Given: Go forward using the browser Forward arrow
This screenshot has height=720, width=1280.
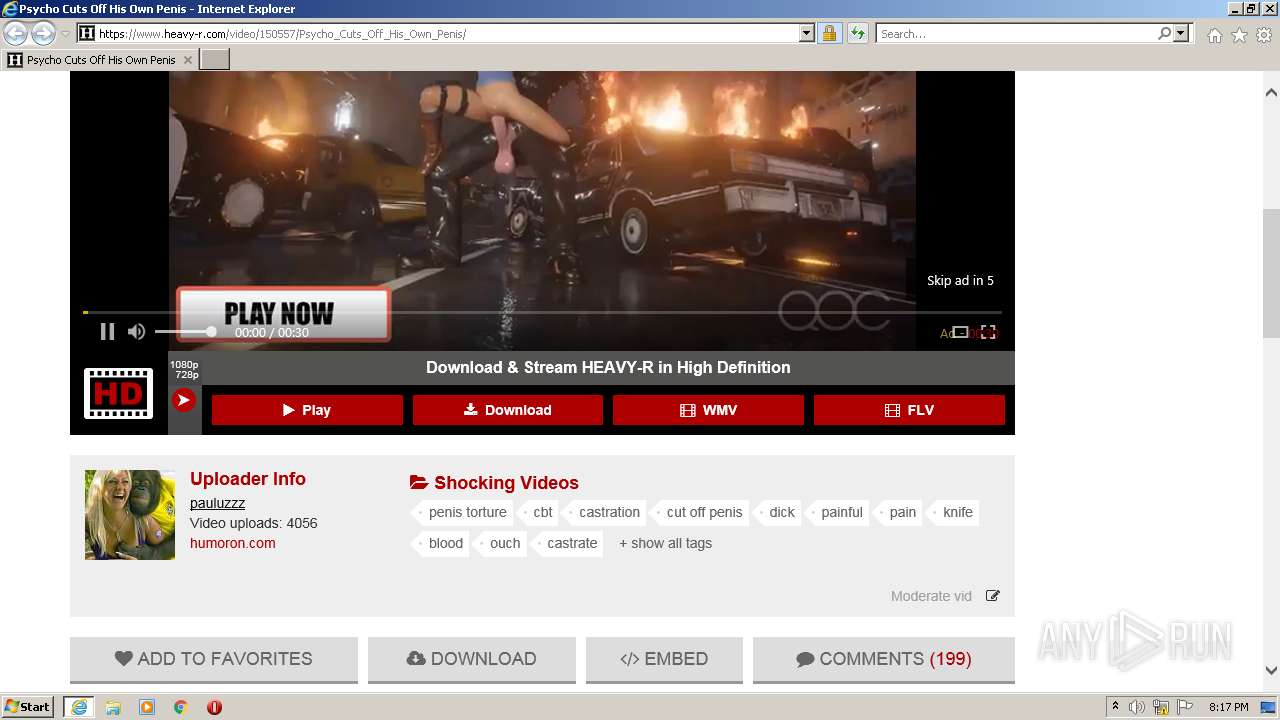Looking at the screenshot, I should click(x=43, y=34).
